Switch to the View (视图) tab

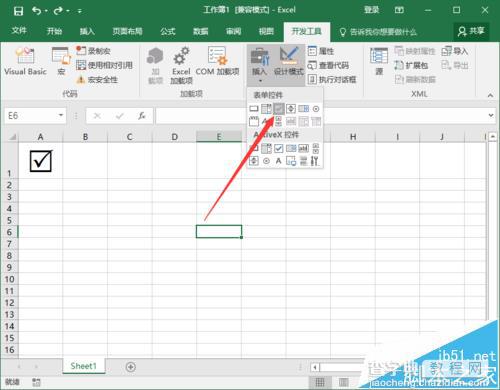266,31
